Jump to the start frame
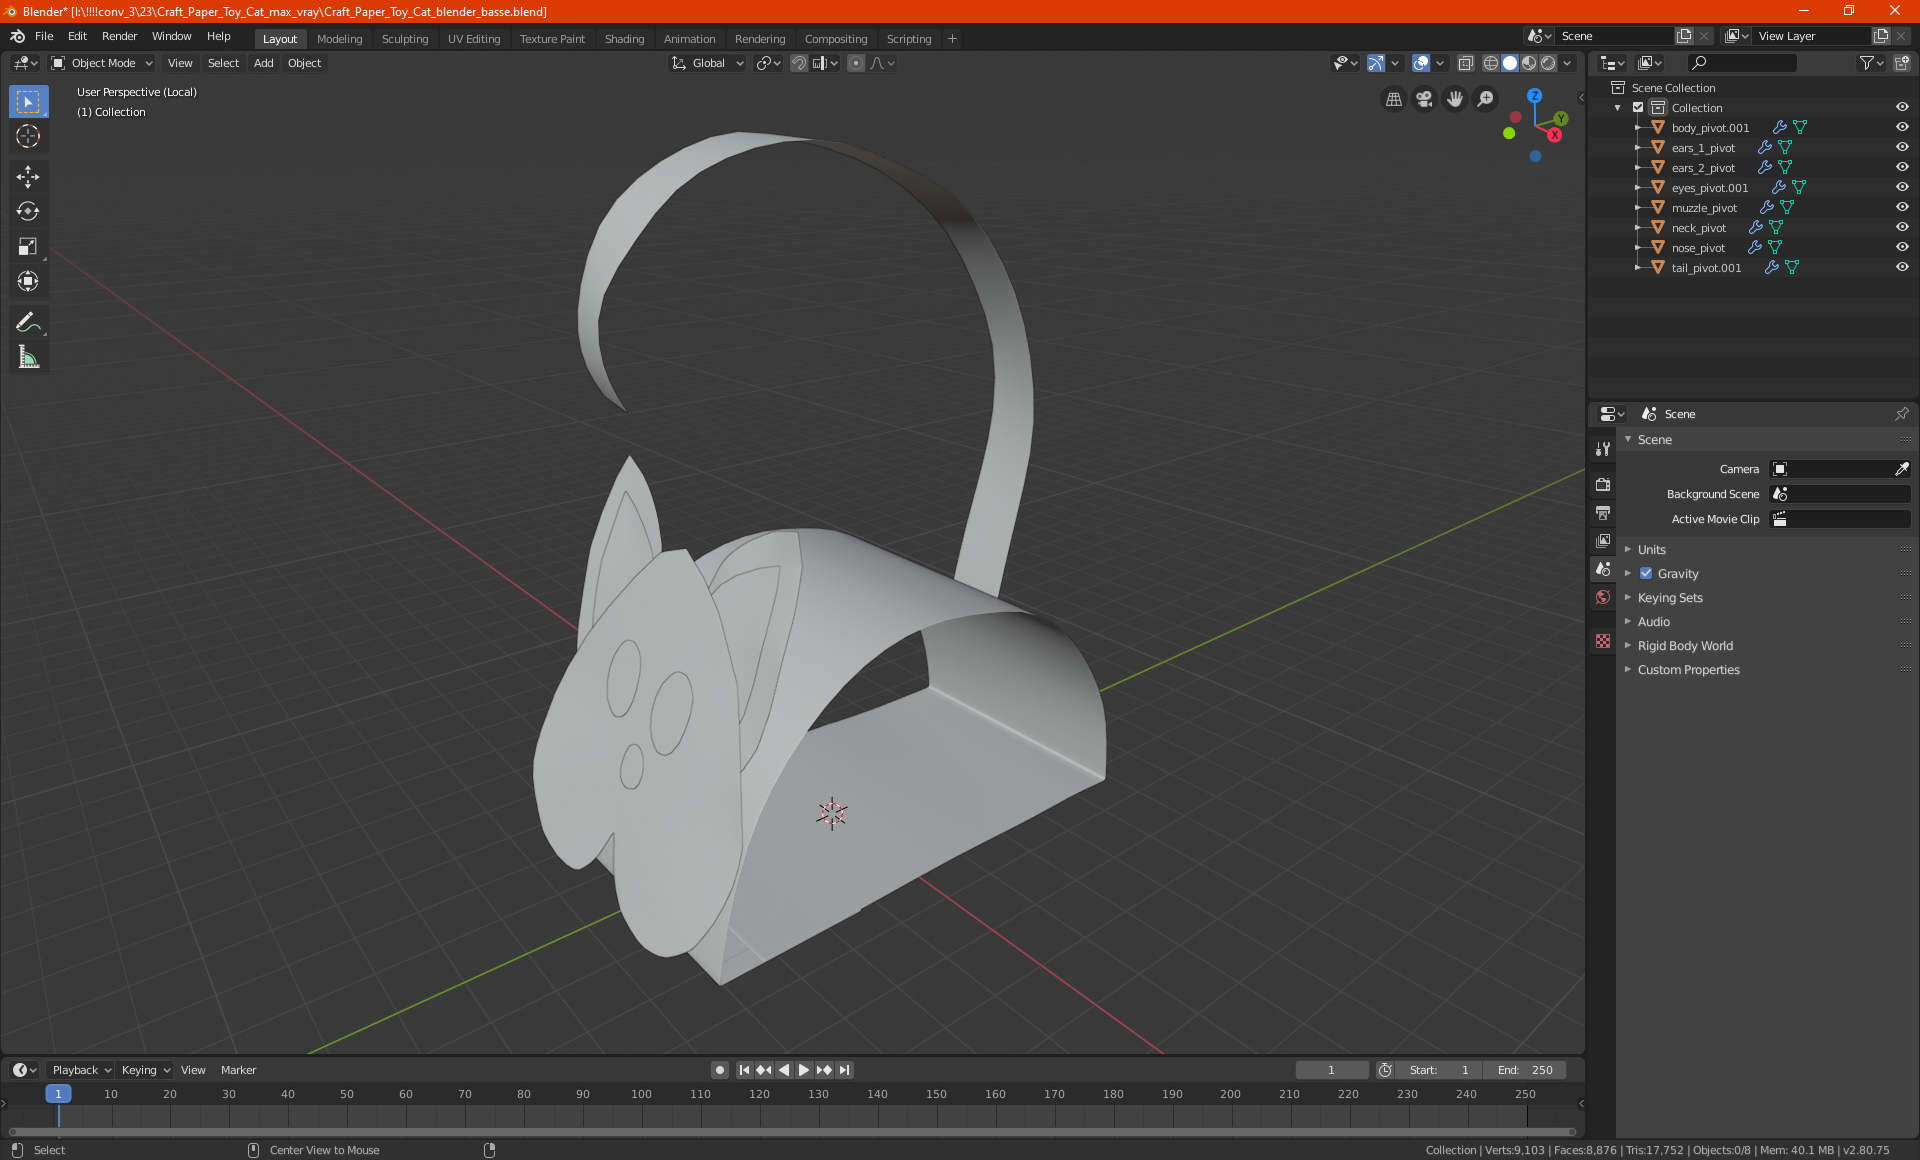1920x1160 pixels. pyautogui.click(x=744, y=1070)
